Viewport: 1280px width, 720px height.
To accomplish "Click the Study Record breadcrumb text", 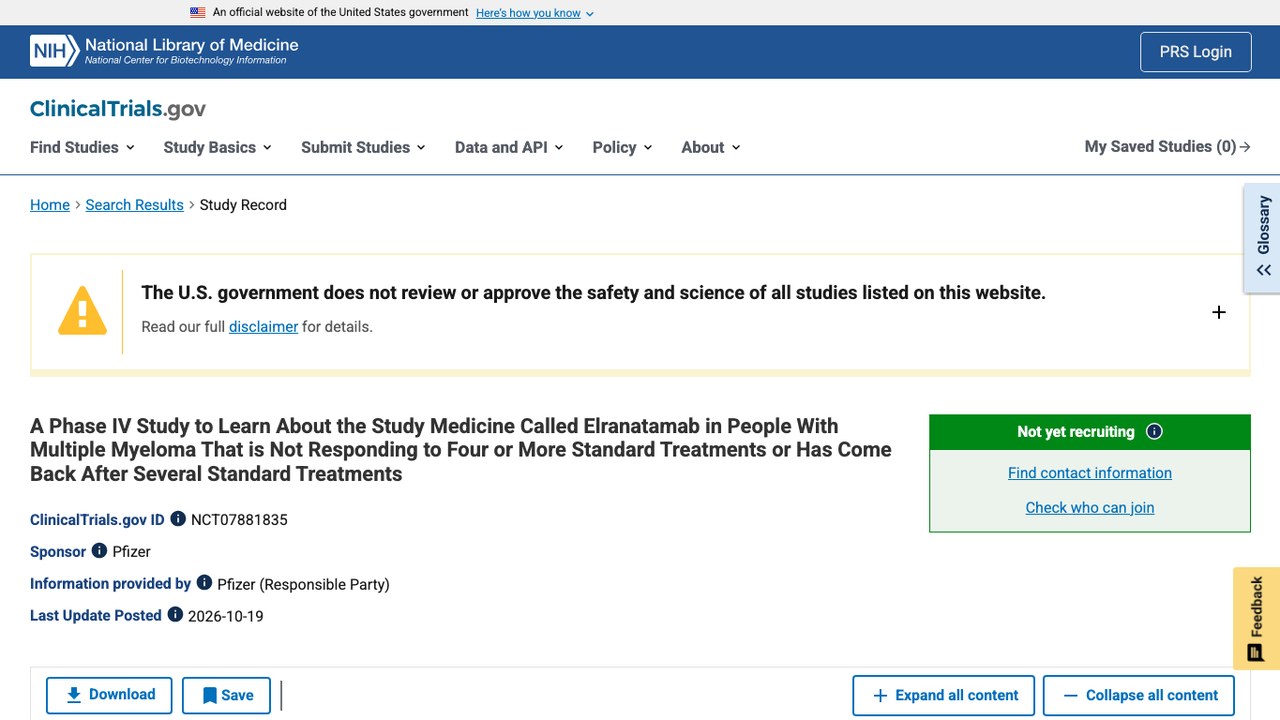I will [x=243, y=205].
